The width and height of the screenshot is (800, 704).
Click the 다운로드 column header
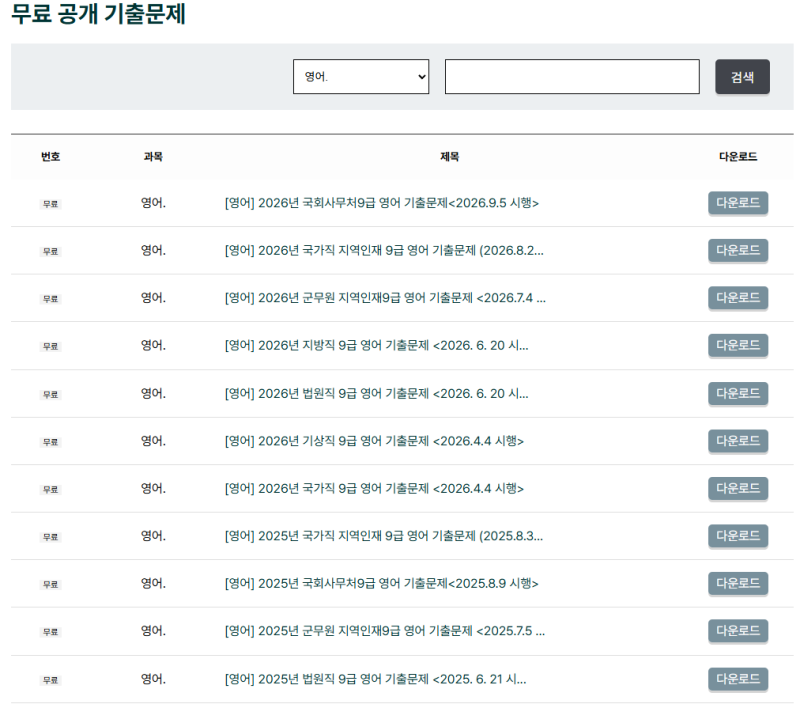click(738, 157)
